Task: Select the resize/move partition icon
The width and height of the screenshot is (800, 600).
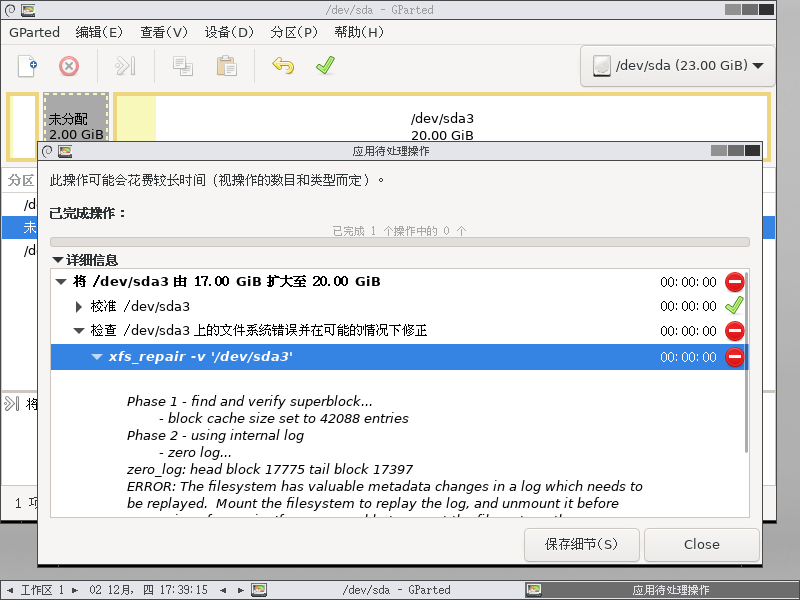Action: point(124,66)
